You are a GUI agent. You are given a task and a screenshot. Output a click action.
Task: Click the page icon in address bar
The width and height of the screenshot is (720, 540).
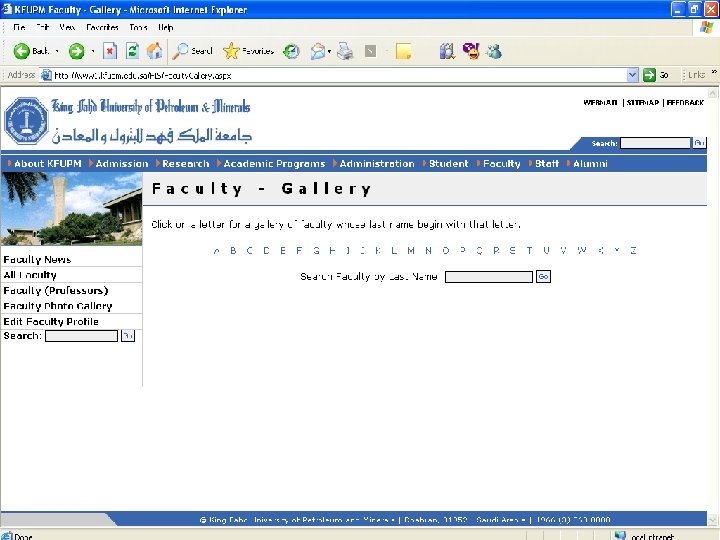[x=46, y=75]
